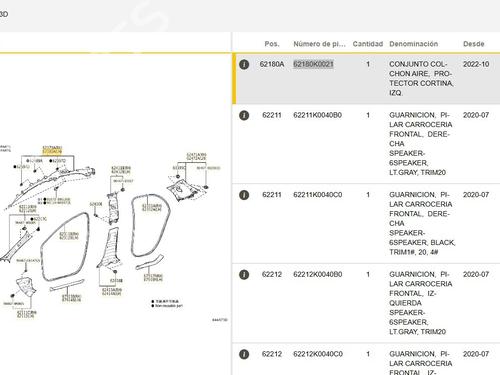500x375 pixels.
Task: Click the Cantidad column header
Action: (368, 44)
